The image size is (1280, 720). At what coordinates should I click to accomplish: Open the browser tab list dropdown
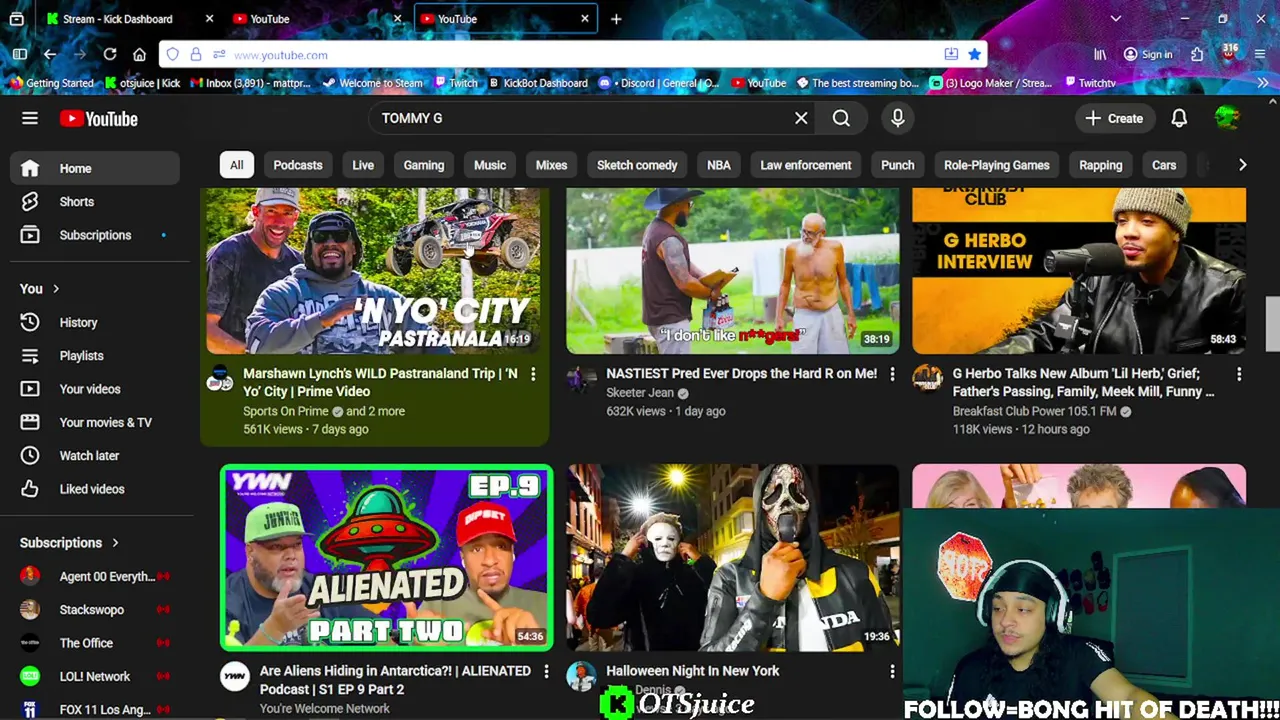tap(1116, 19)
